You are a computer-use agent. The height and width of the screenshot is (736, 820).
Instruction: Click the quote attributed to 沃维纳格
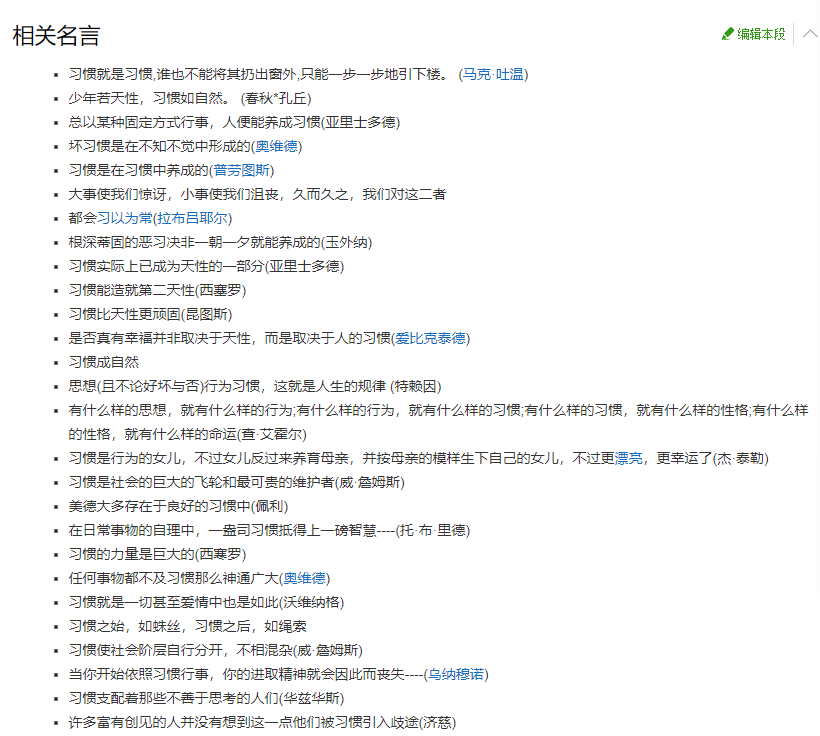206,602
